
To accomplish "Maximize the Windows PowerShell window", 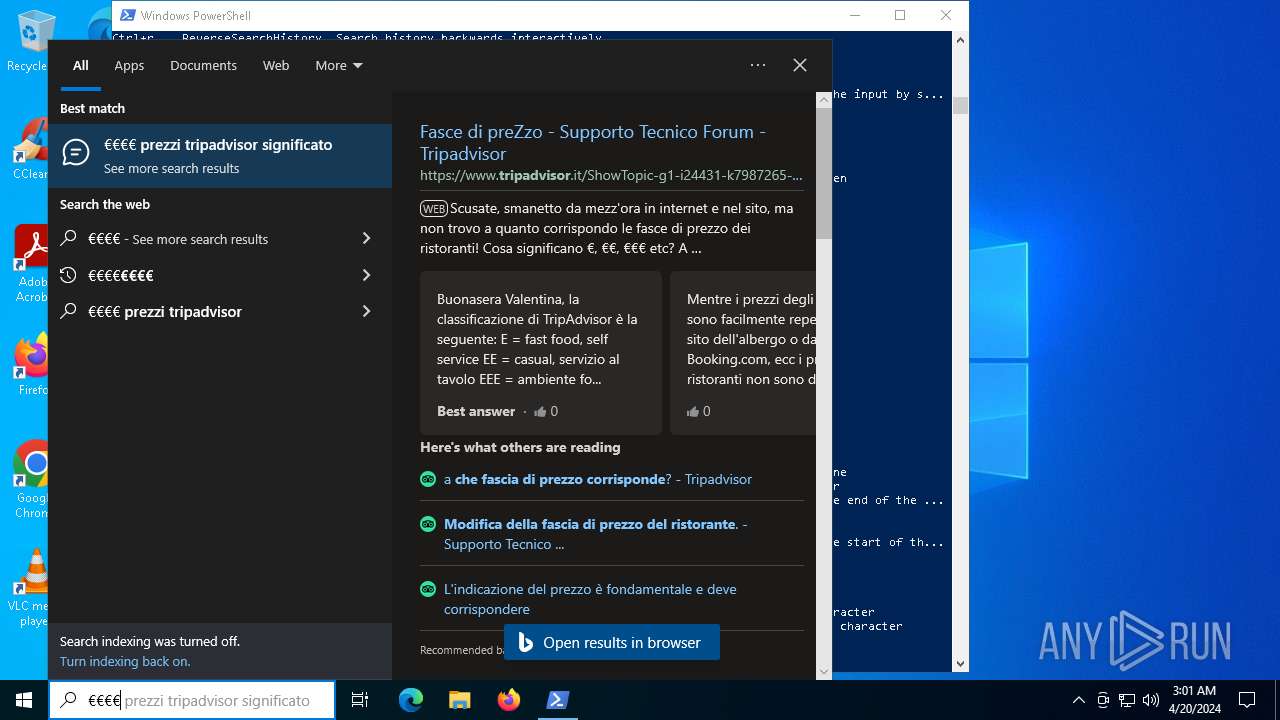I will [x=900, y=15].
